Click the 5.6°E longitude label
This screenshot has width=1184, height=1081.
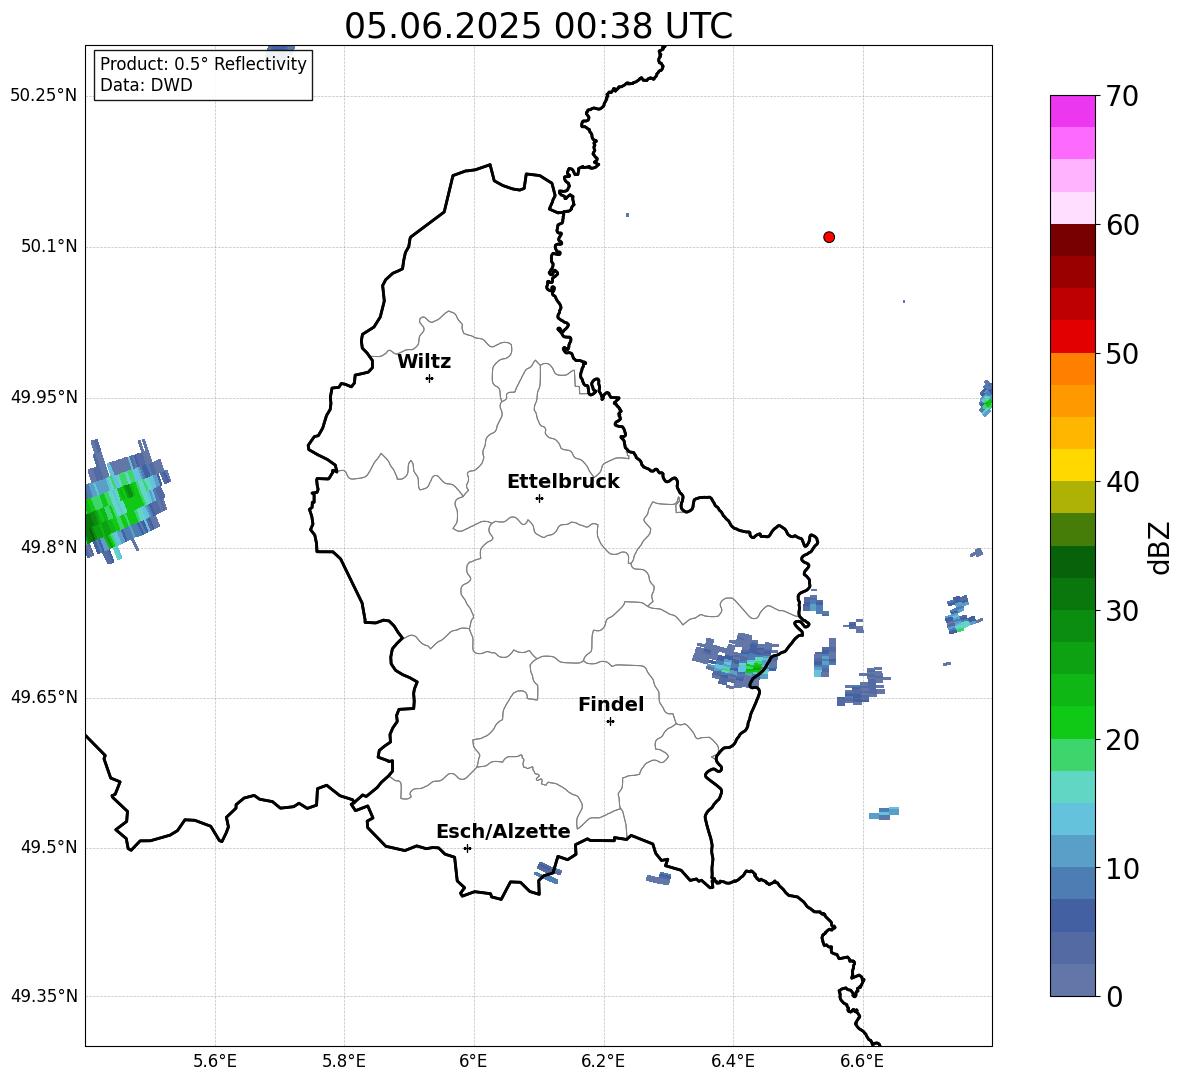click(215, 1061)
